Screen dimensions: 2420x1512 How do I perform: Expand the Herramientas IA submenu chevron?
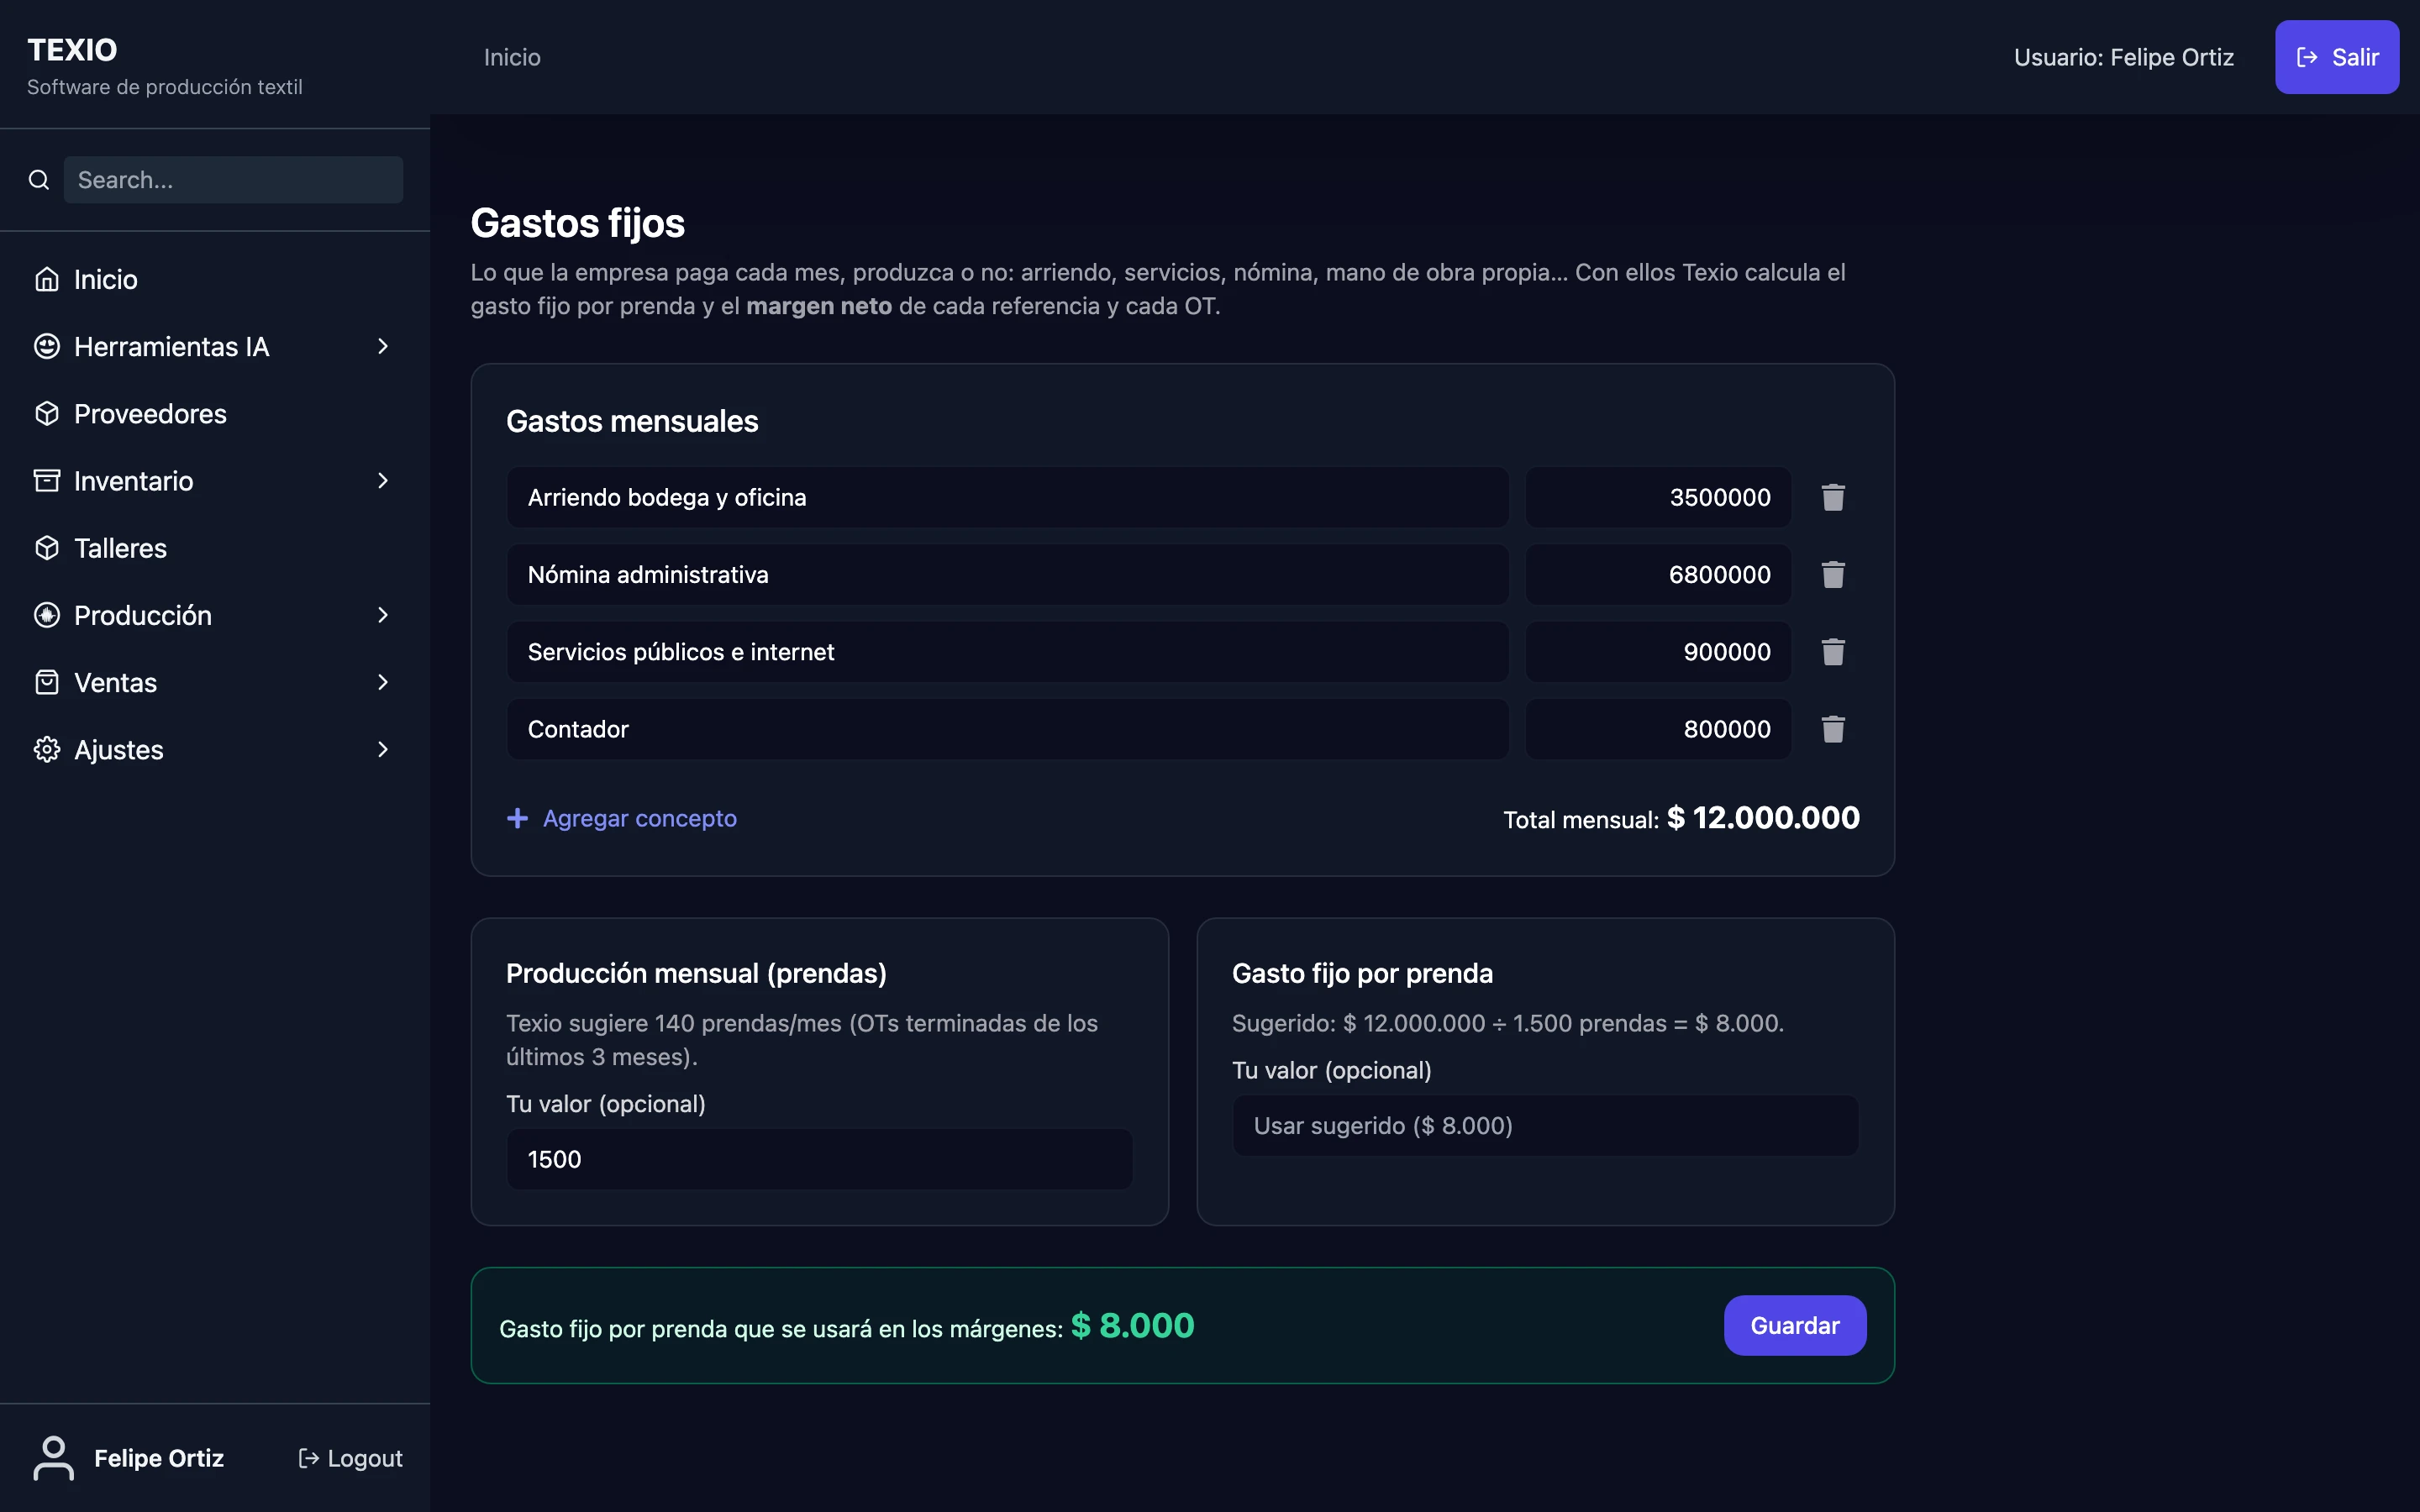382,346
